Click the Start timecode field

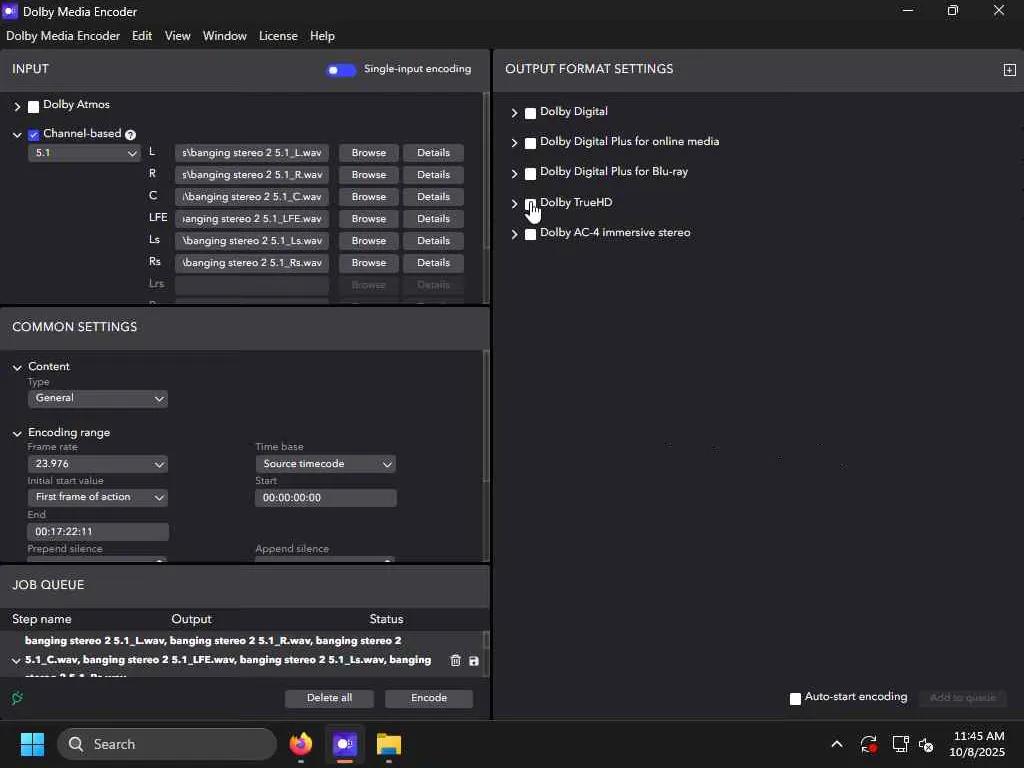pyautogui.click(x=325, y=498)
